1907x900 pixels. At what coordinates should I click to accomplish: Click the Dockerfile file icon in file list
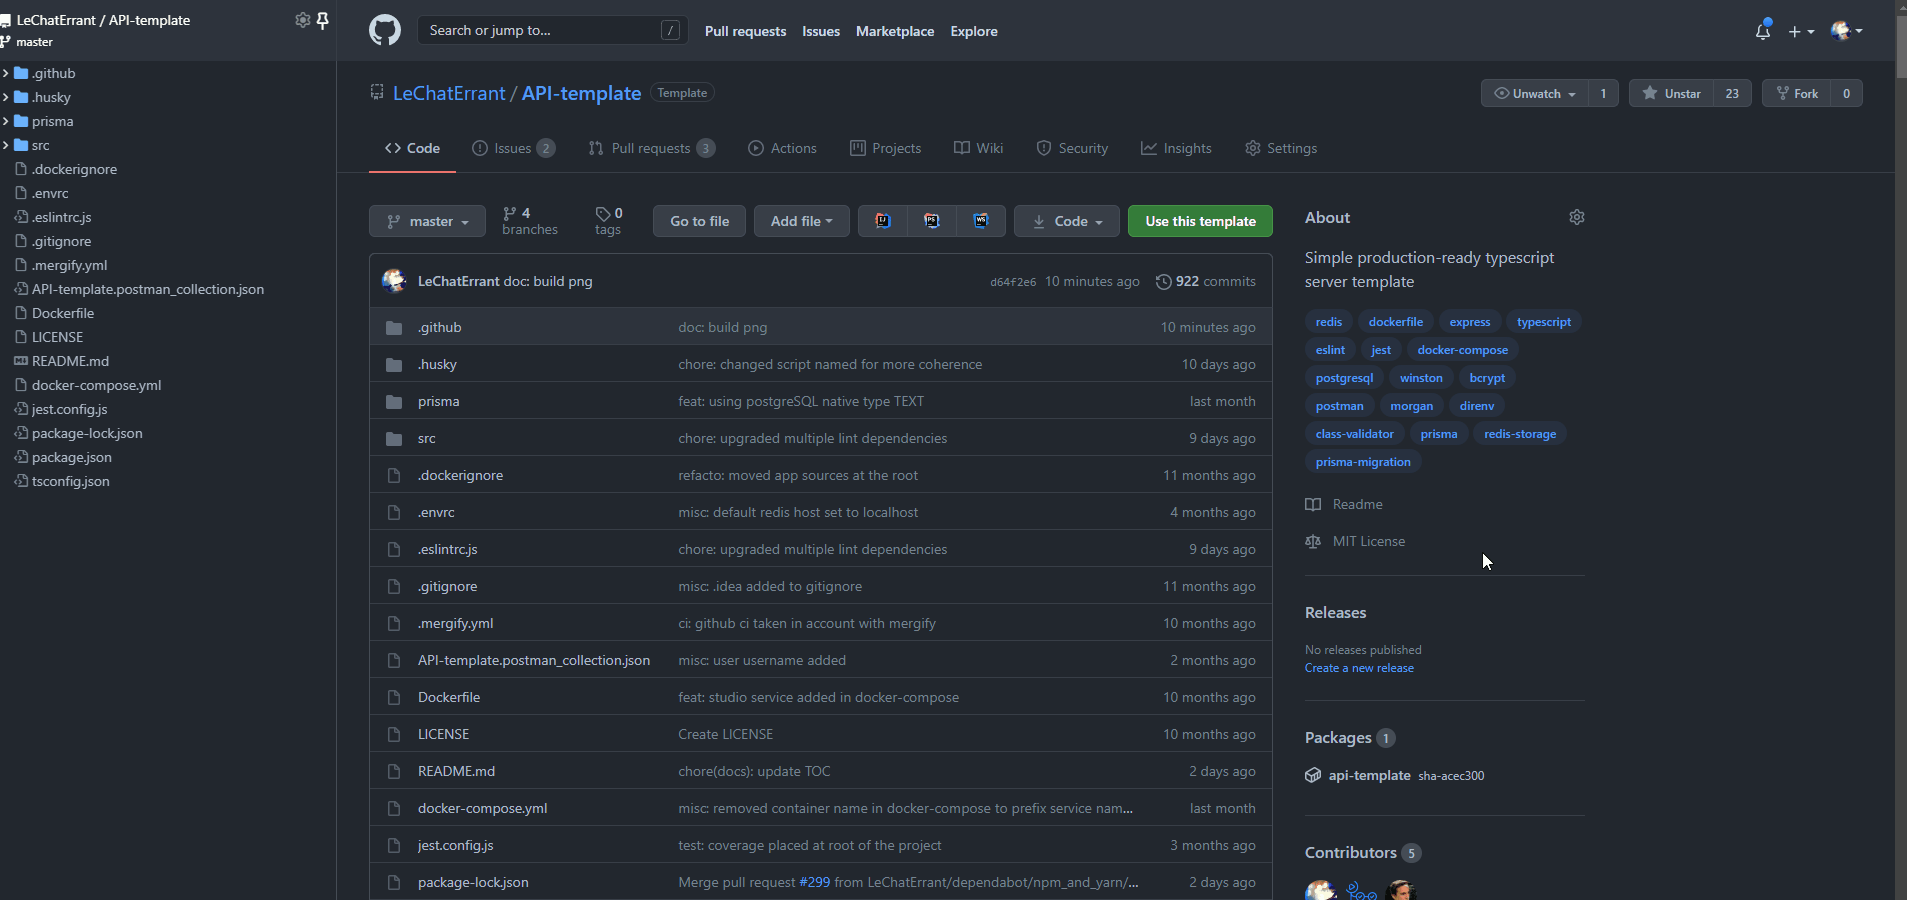point(394,698)
